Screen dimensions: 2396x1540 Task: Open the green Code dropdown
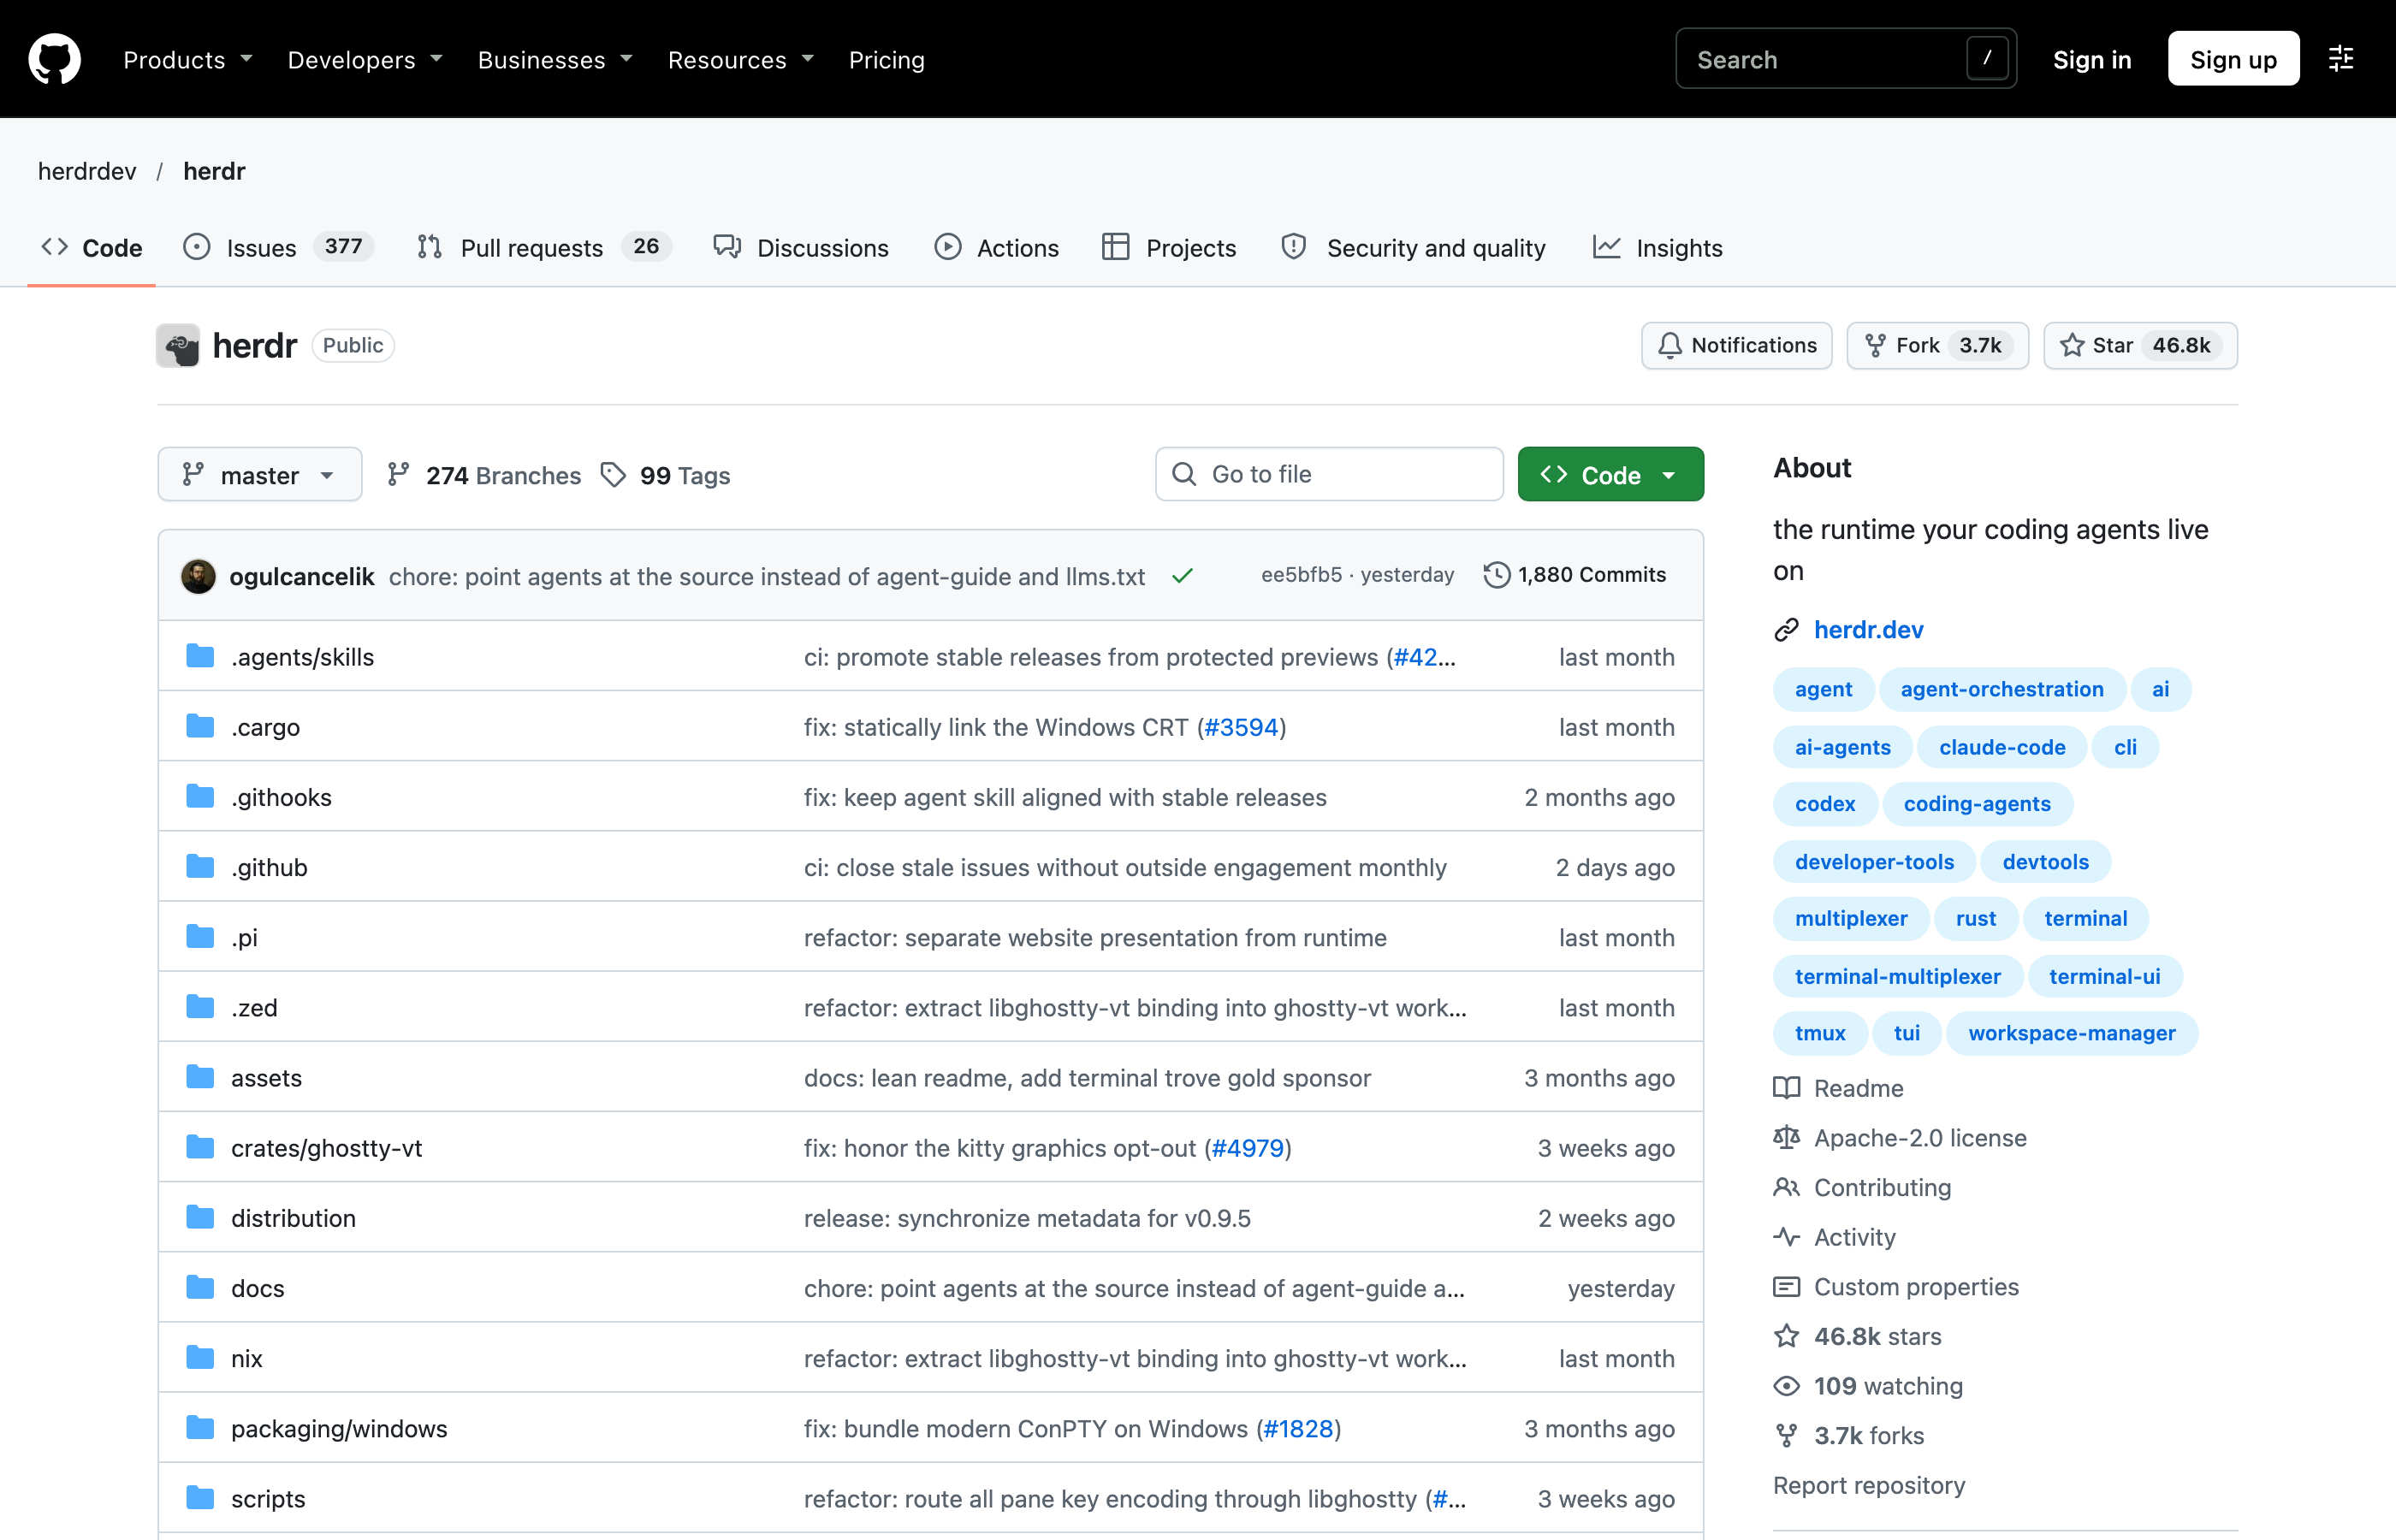[1610, 474]
